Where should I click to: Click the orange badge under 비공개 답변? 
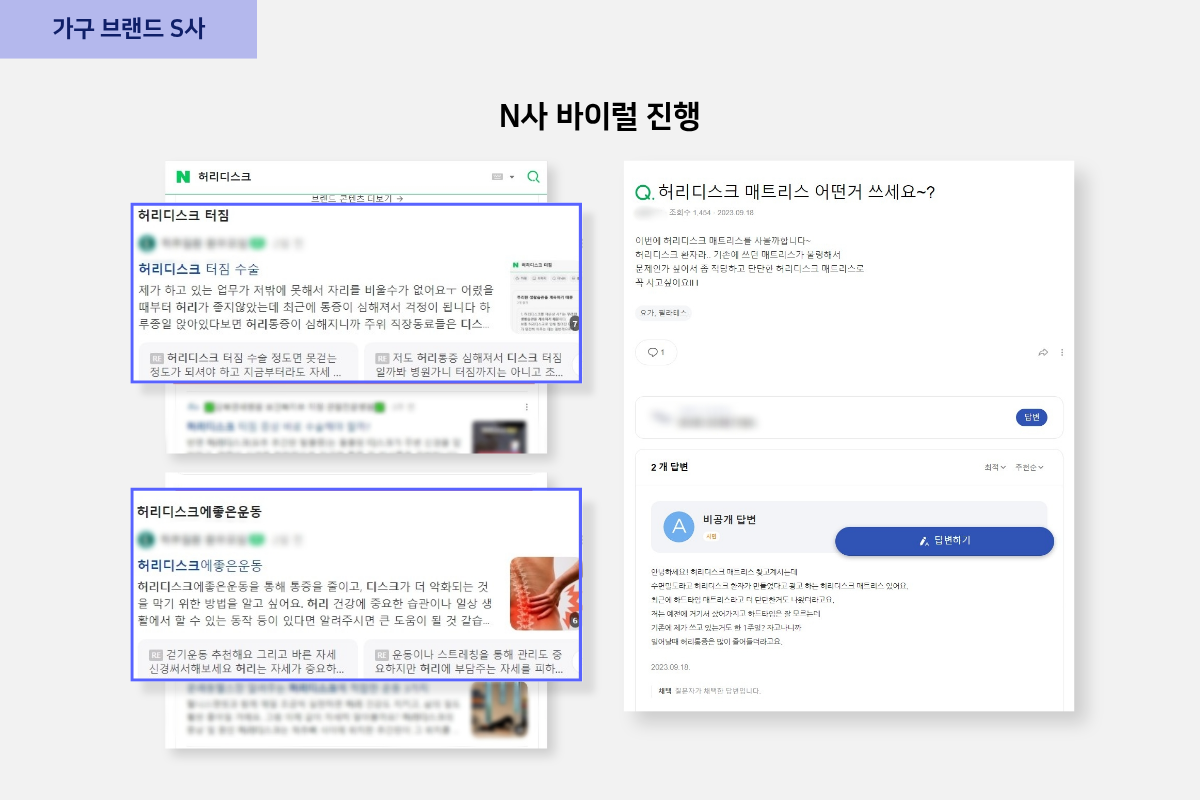pos(712,536)
